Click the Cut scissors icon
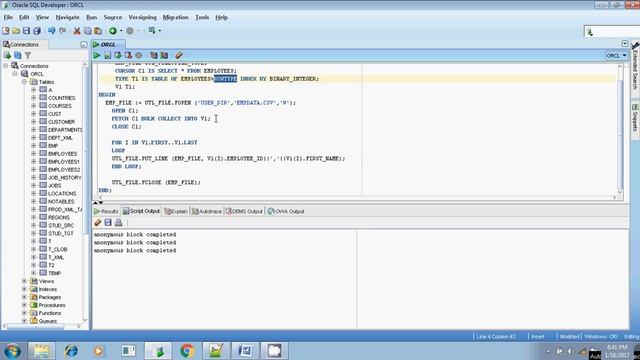 pyautogui.click(x=77, y=31)
